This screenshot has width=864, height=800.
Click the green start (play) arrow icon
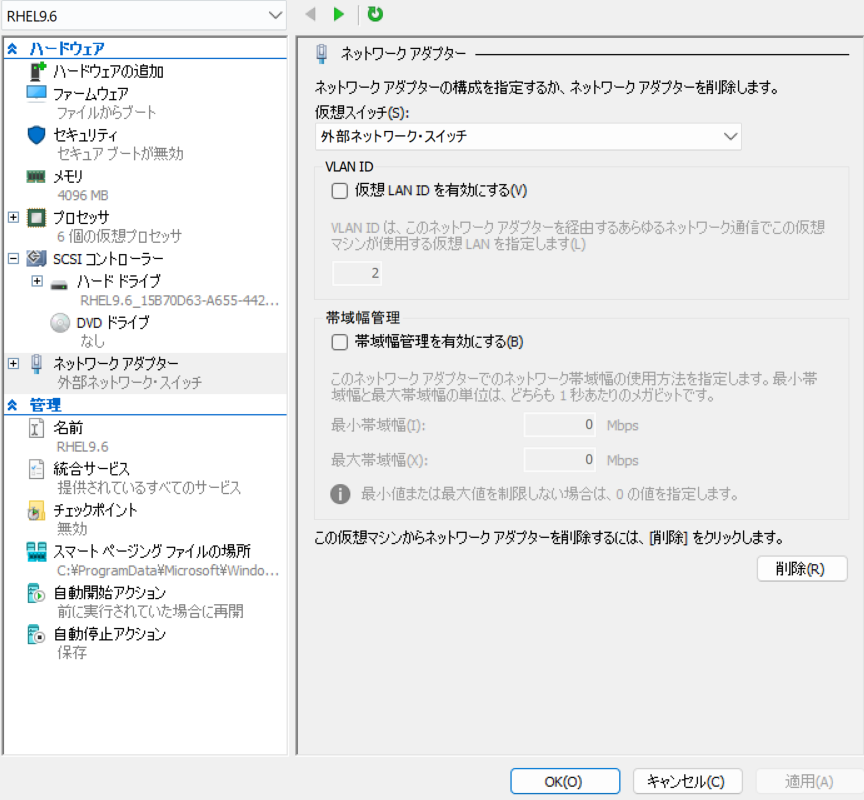tap(338, 14)
